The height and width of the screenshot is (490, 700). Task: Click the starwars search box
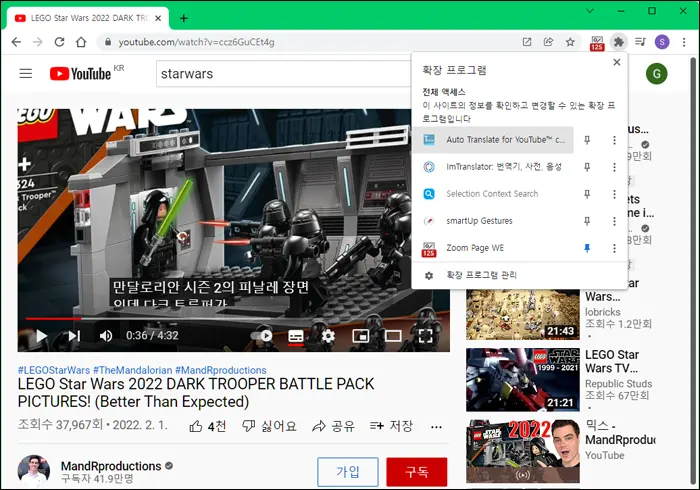[283, 74]
